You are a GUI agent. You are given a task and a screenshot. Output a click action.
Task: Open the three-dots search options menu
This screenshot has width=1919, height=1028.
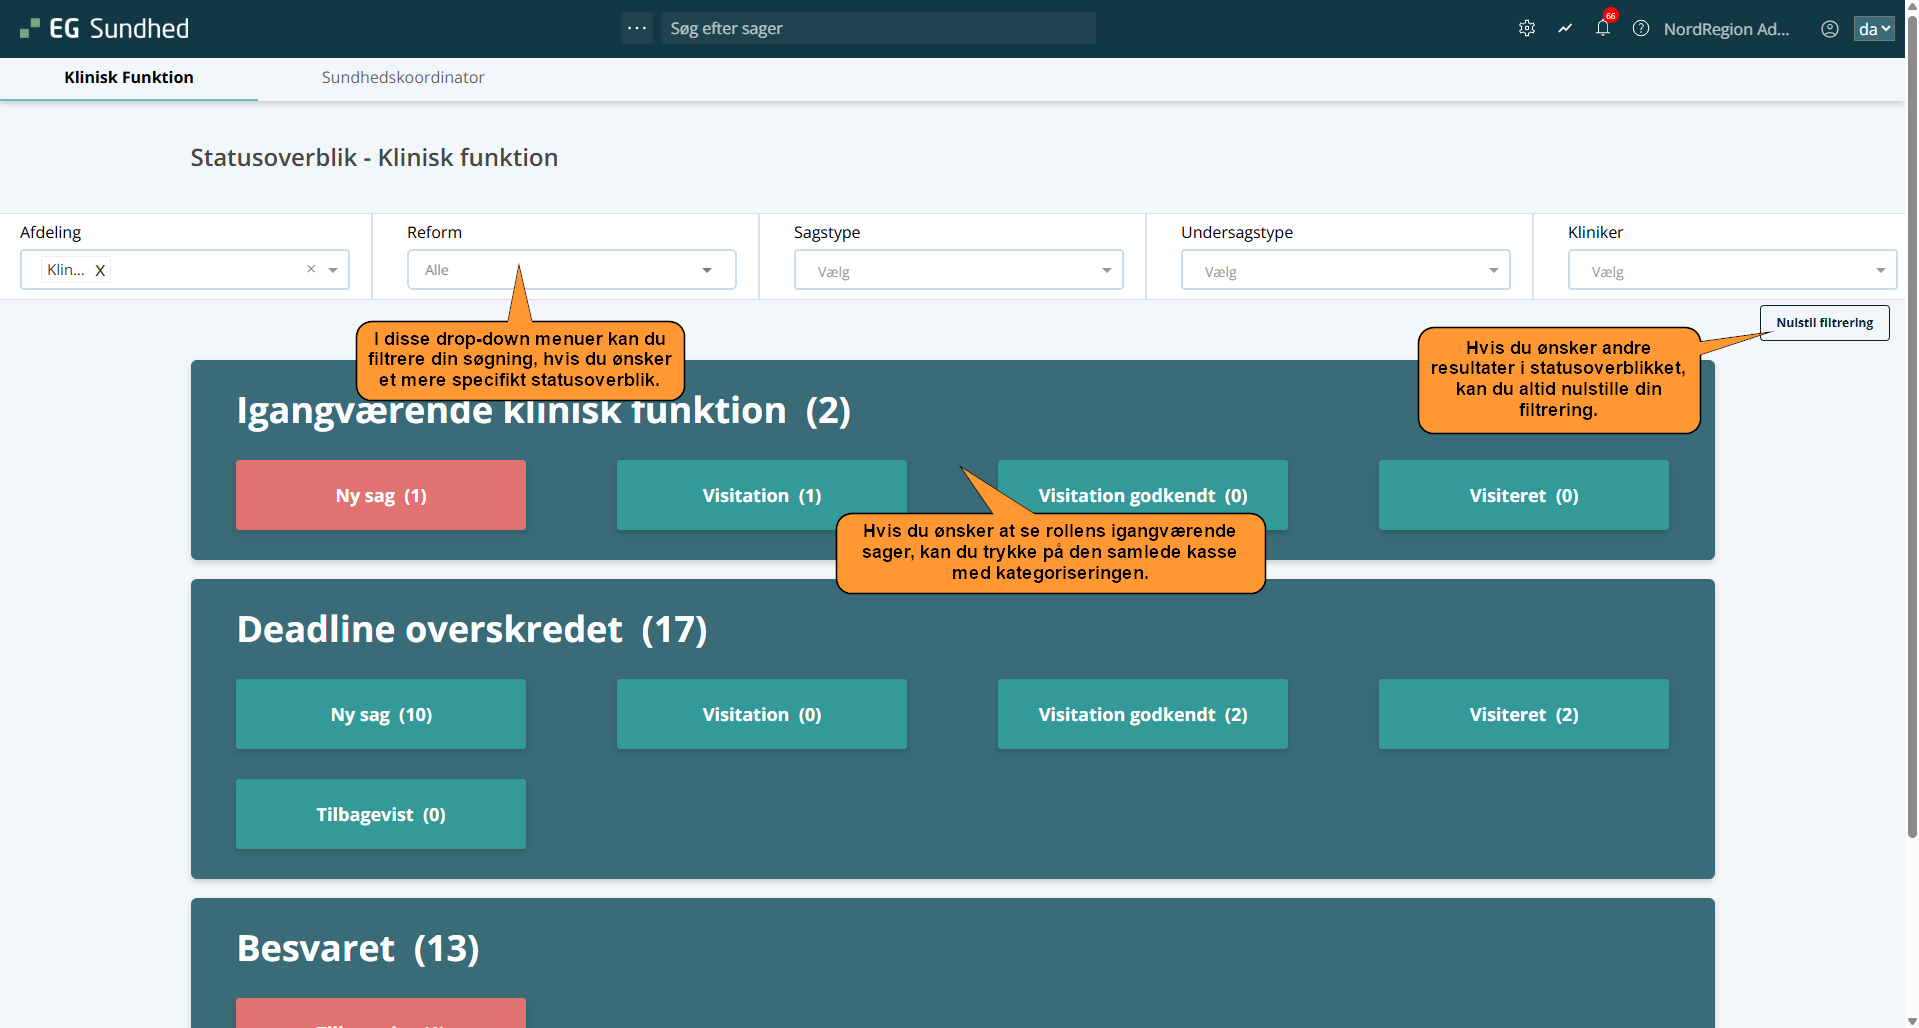(x=637, y=28)
